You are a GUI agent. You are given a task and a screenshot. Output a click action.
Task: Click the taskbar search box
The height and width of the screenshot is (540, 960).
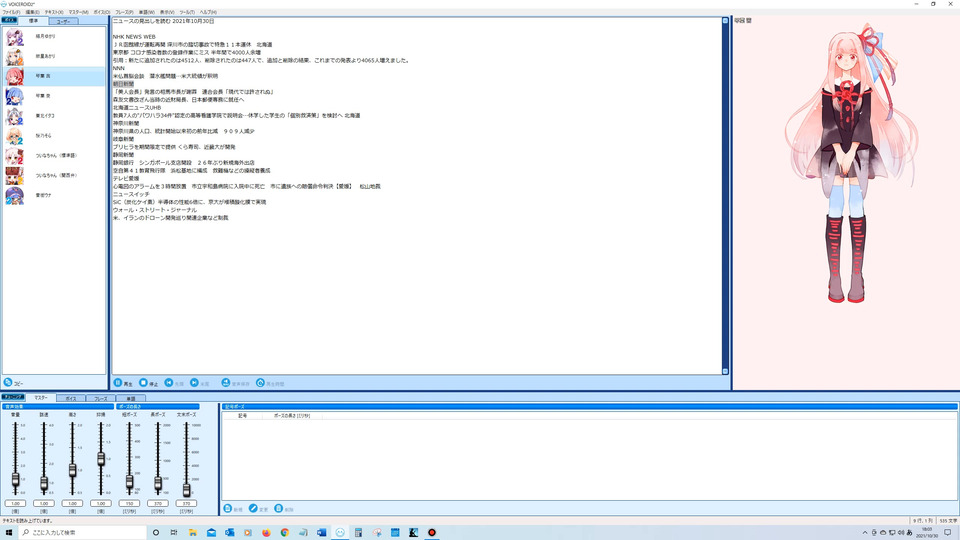pyautogui.click(x=83, y=533)
